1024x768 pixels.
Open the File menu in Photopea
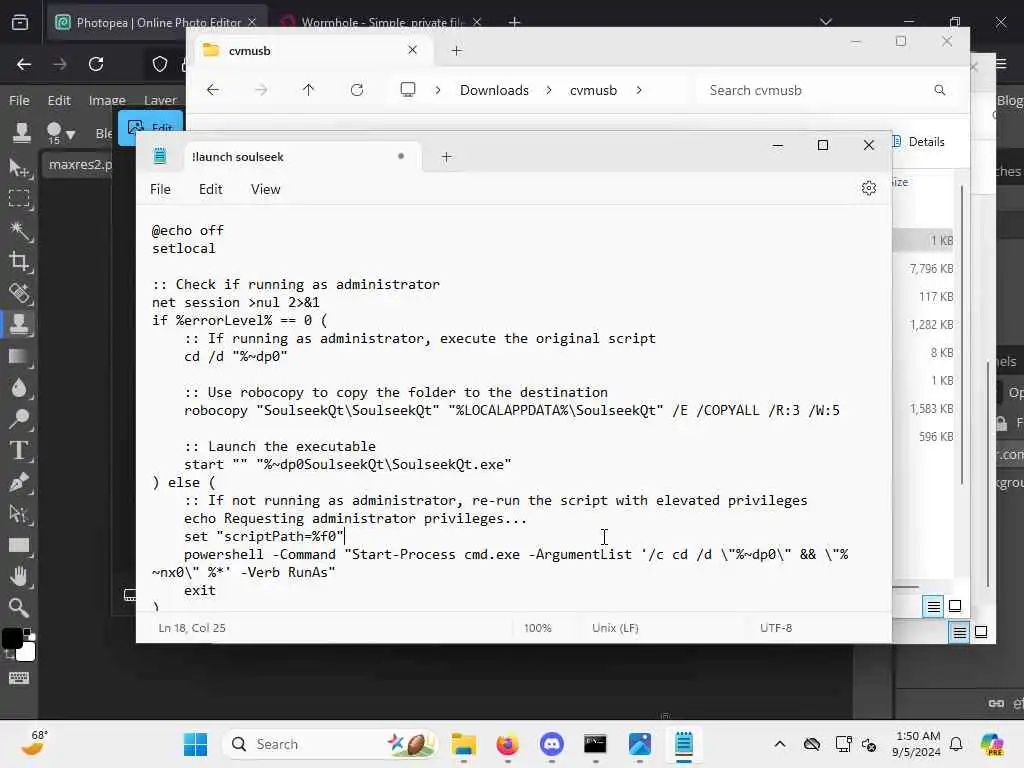(19, 100)
